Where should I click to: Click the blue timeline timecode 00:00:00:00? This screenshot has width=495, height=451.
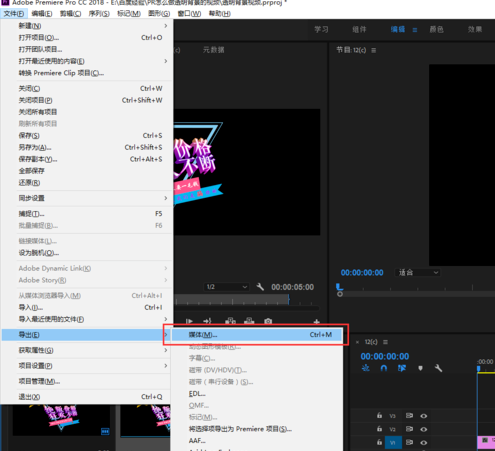coord(385,356)
